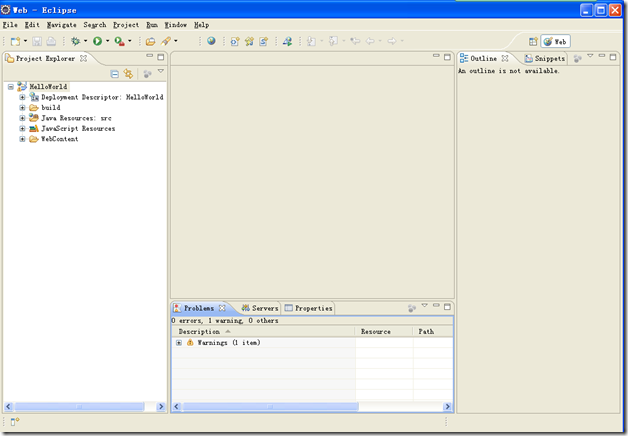Open the Project Explorer view menu triangle

coord(161,71)
